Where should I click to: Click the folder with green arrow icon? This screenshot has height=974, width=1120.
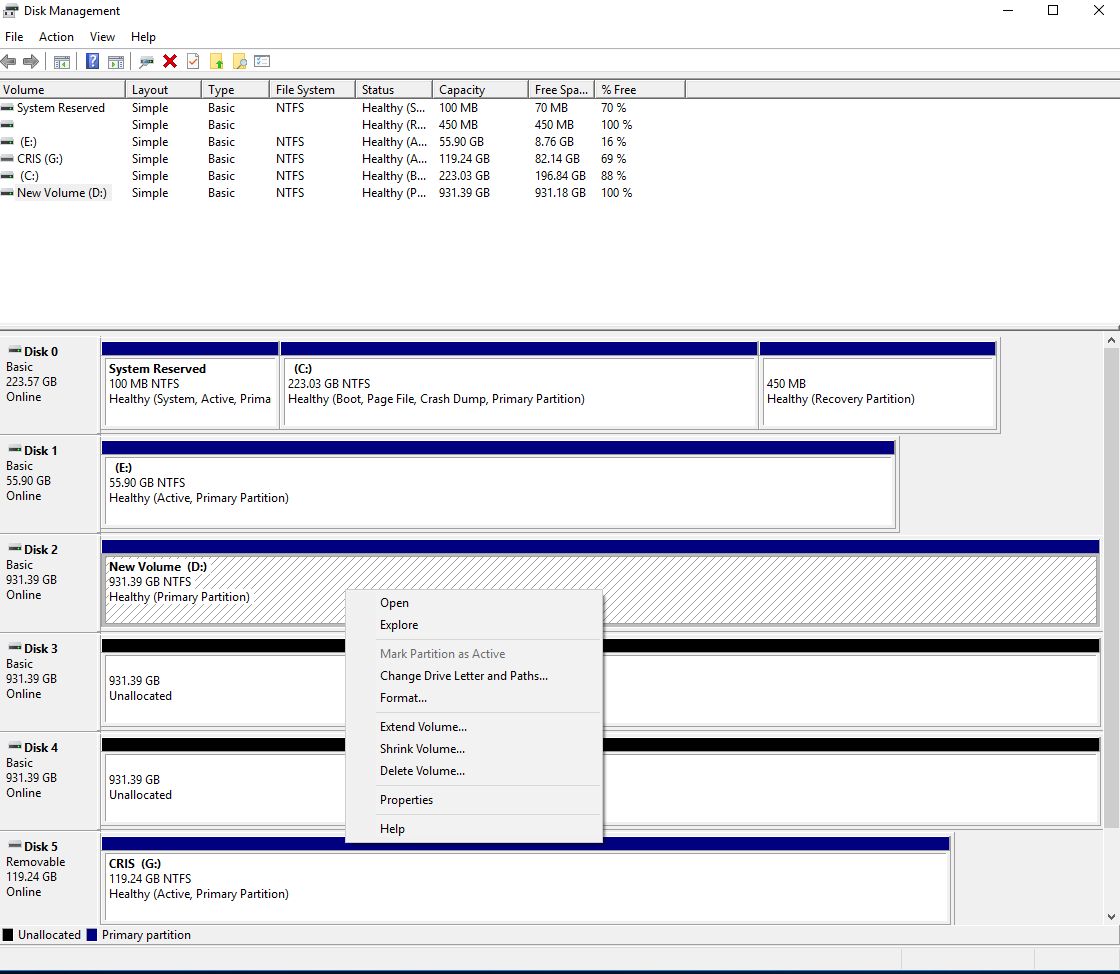[217, 61]
